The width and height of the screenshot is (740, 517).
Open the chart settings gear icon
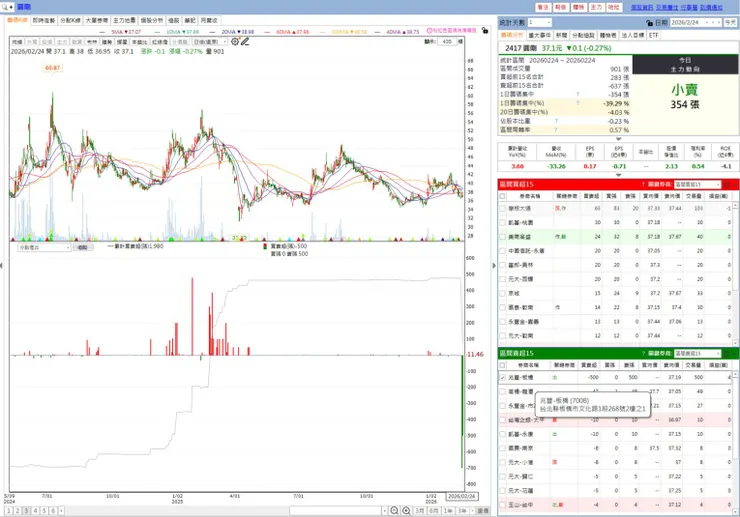(x=235, y=42)
